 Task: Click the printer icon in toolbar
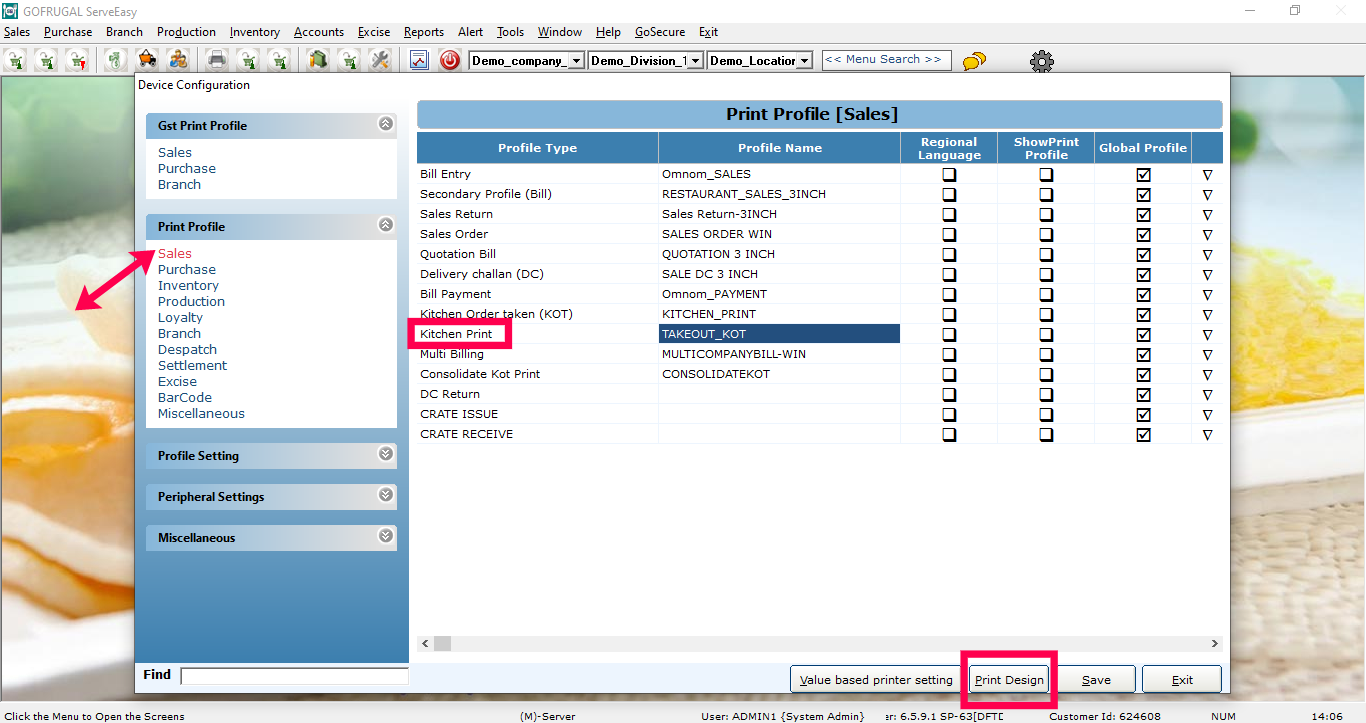pos(217,61)
